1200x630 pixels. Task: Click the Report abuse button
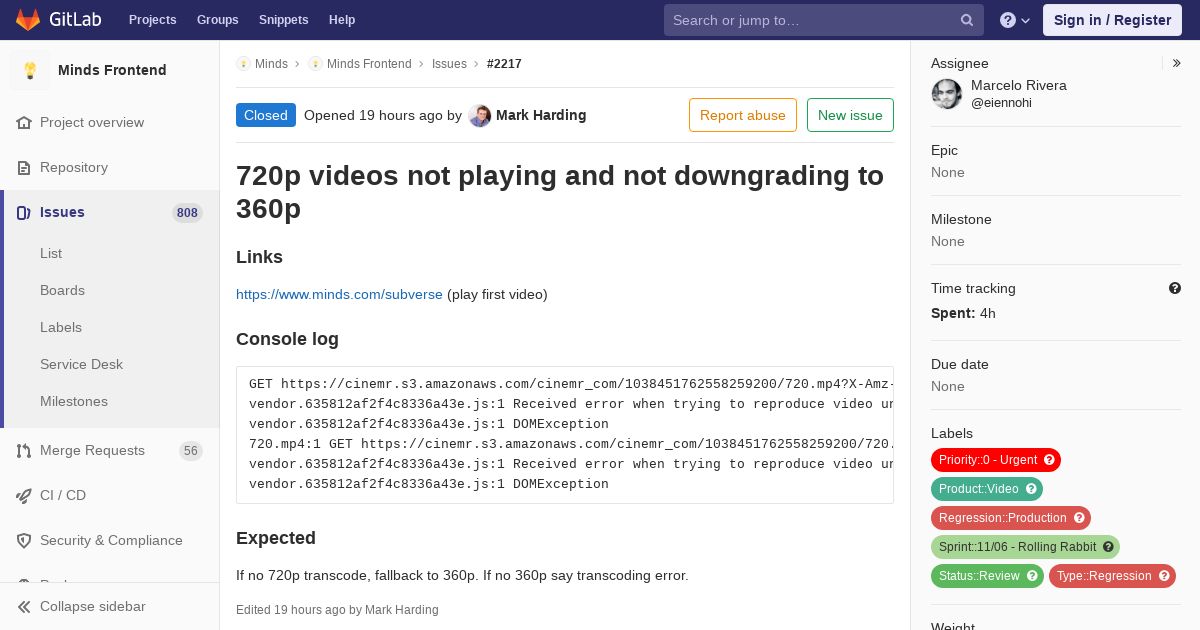click(743, 115)
